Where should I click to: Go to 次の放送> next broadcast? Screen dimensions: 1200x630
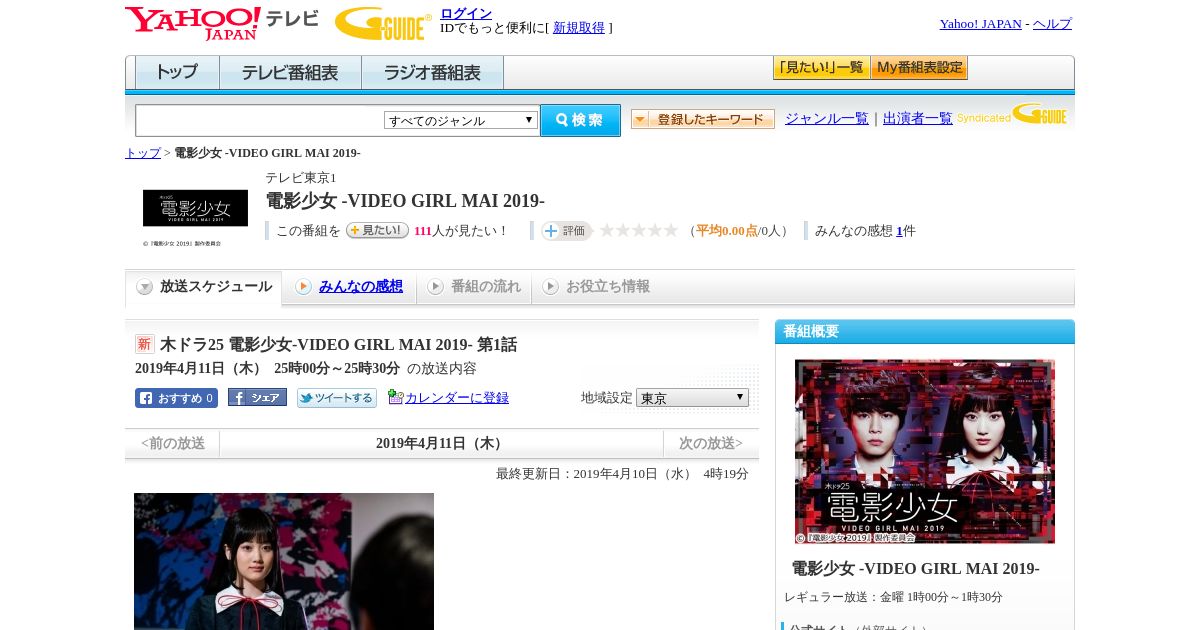711,444
